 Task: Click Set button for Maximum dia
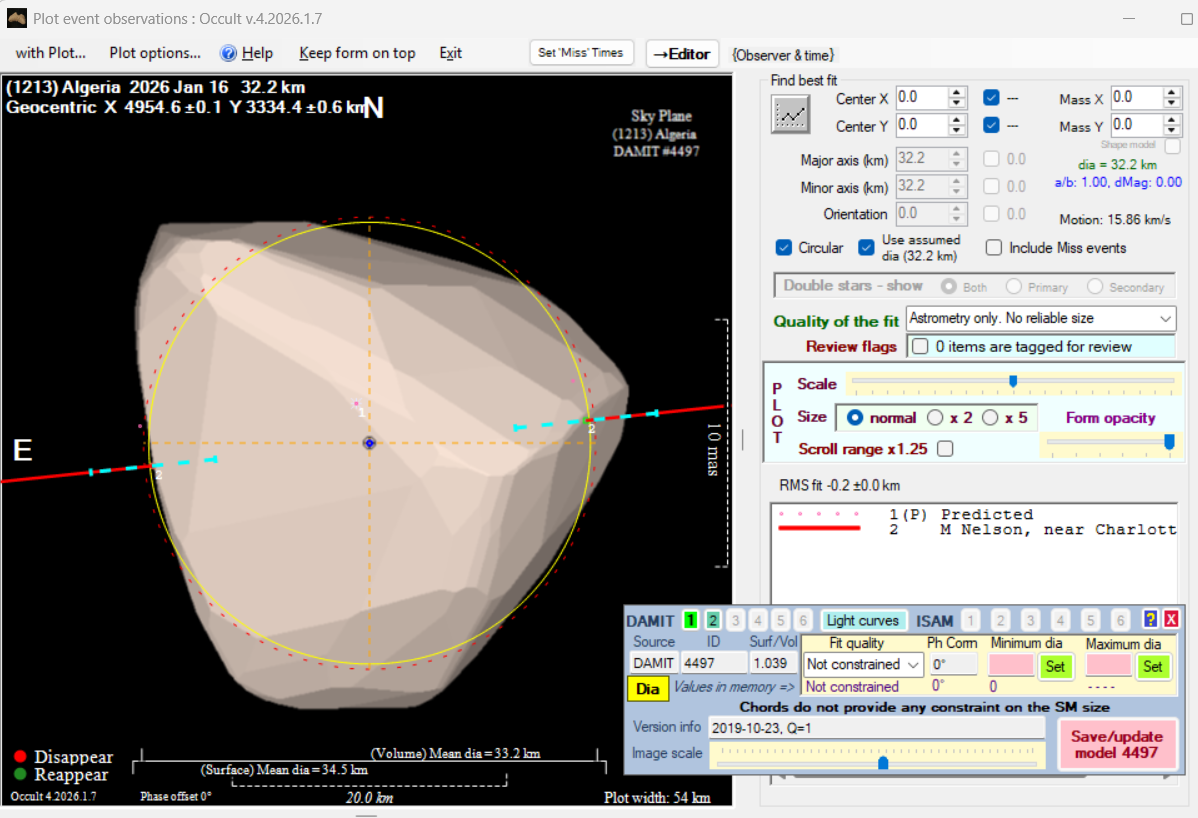[1152, 666]
